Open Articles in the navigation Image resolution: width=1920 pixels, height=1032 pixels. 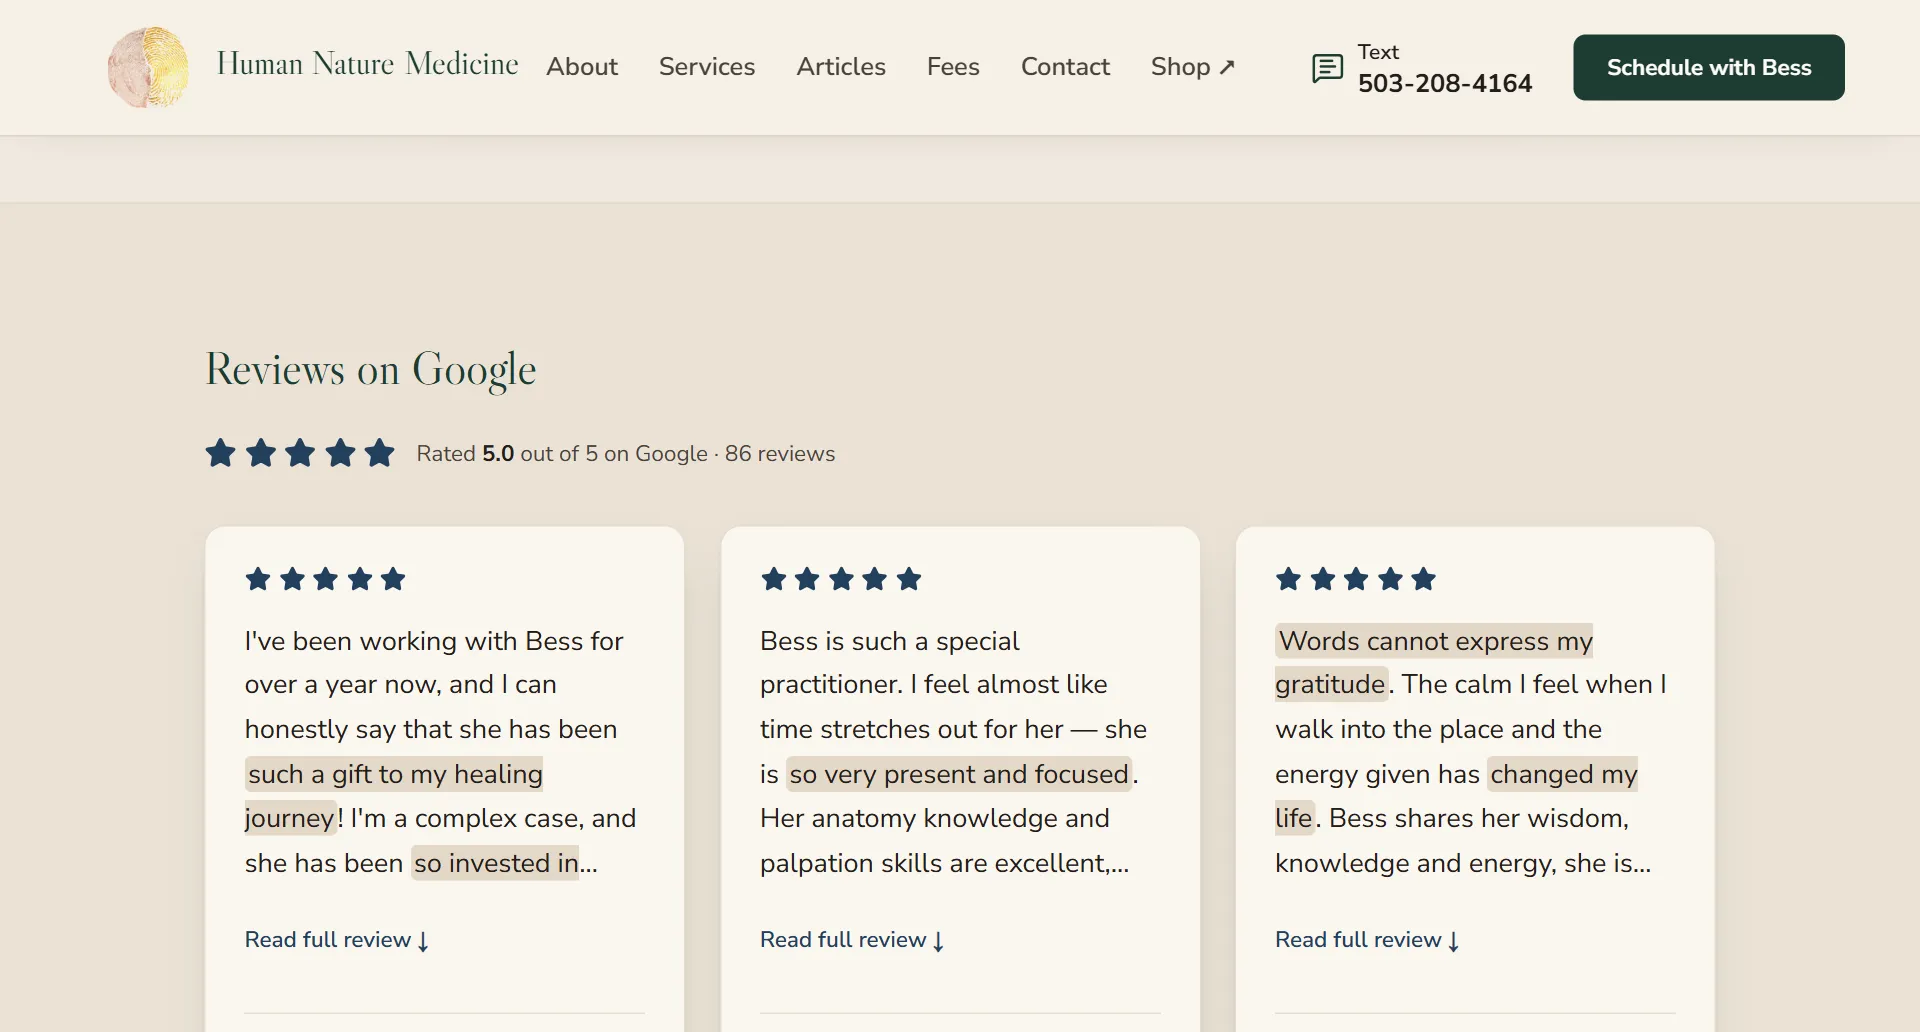point(841,67)
